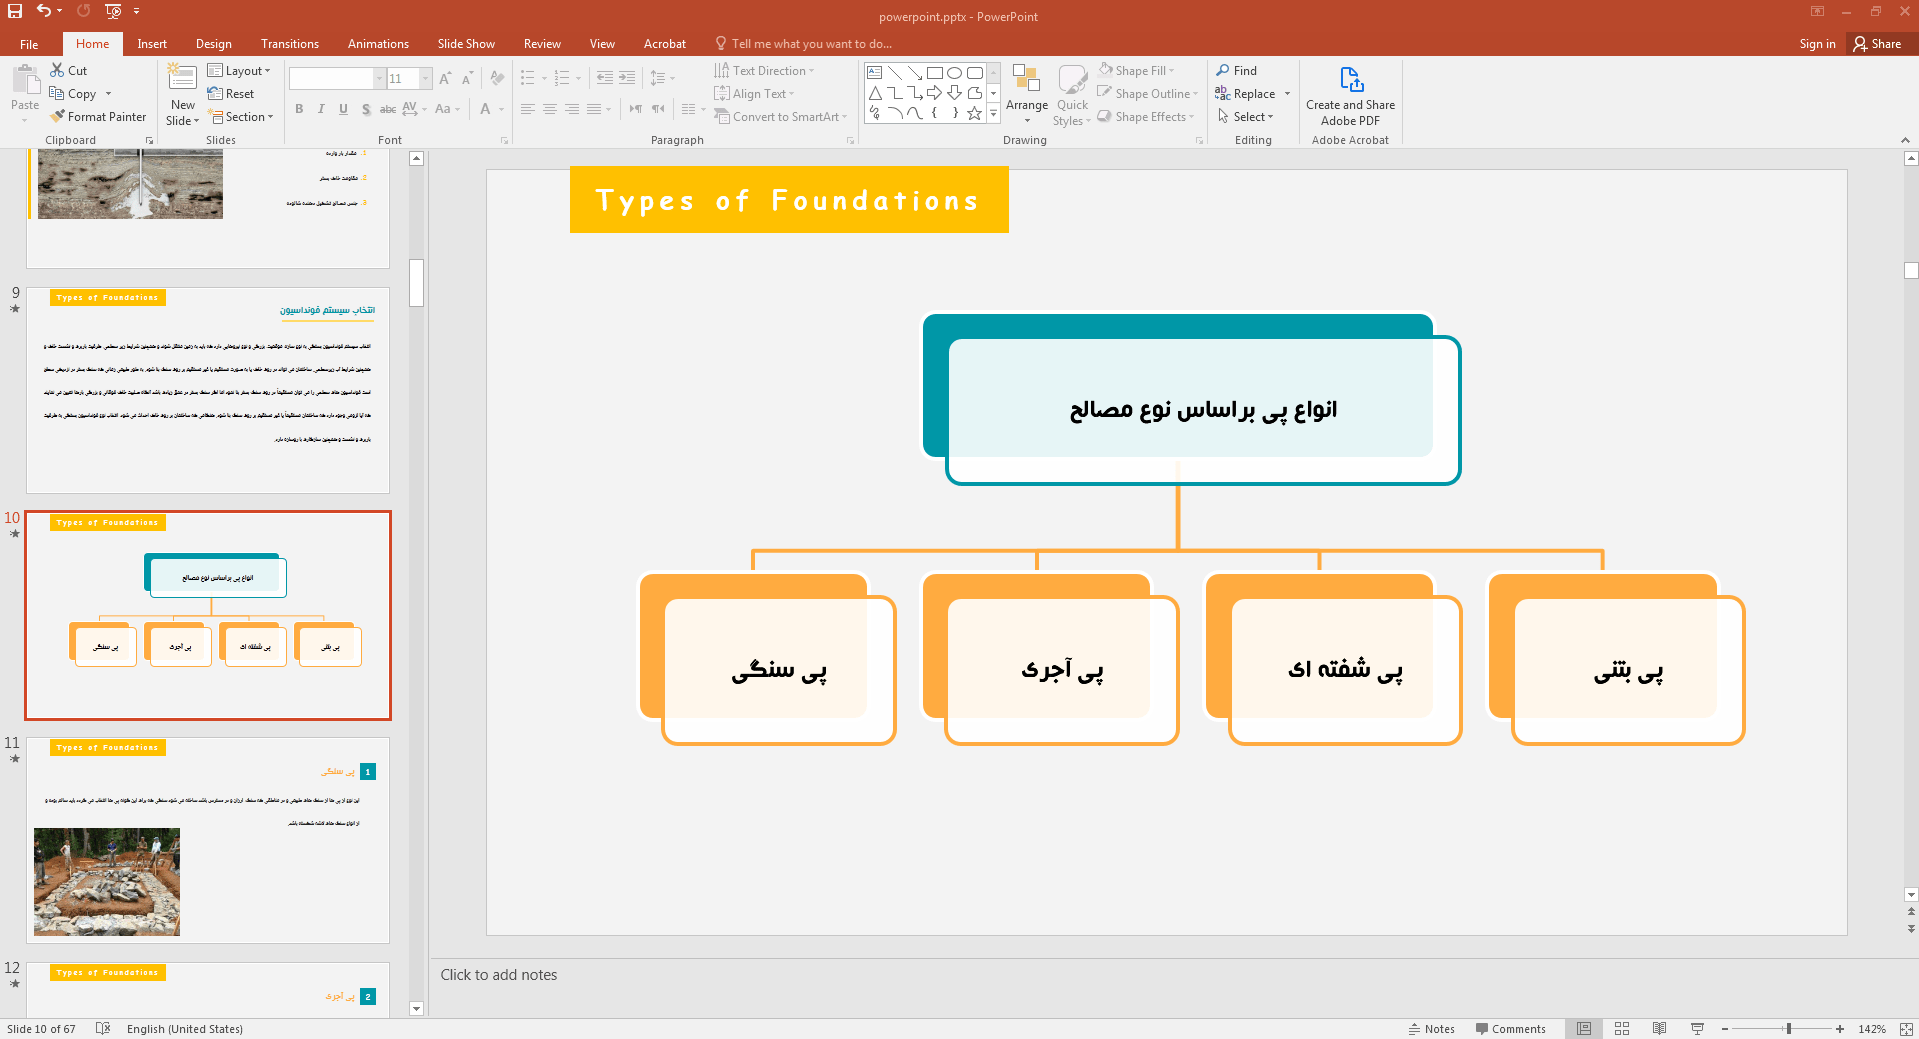This screenshot has width=1919, height=1039.
Task: Click Increase Font Size icon
Action: click(x=445, y=78)
